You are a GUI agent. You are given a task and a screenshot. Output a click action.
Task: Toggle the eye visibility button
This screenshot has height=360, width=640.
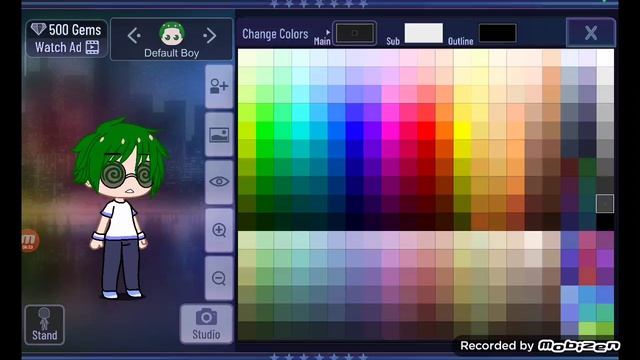(x=219, y=182)
